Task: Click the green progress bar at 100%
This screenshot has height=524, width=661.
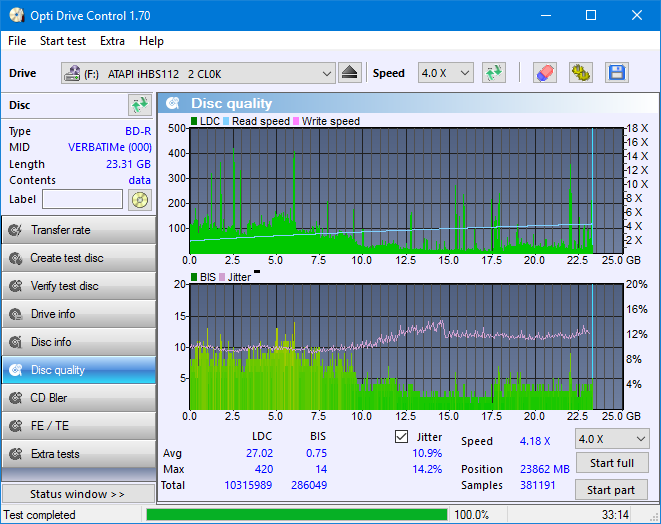Action: pos(297,515)
